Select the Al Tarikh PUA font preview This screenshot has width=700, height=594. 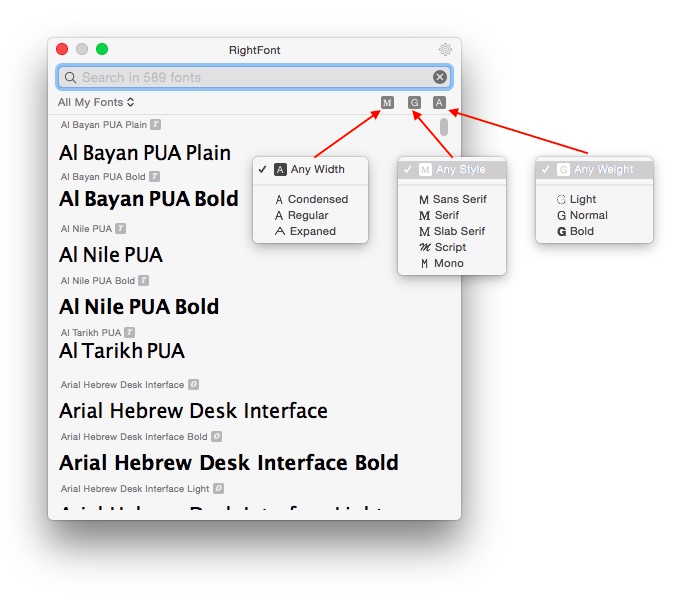click(122, 351)
